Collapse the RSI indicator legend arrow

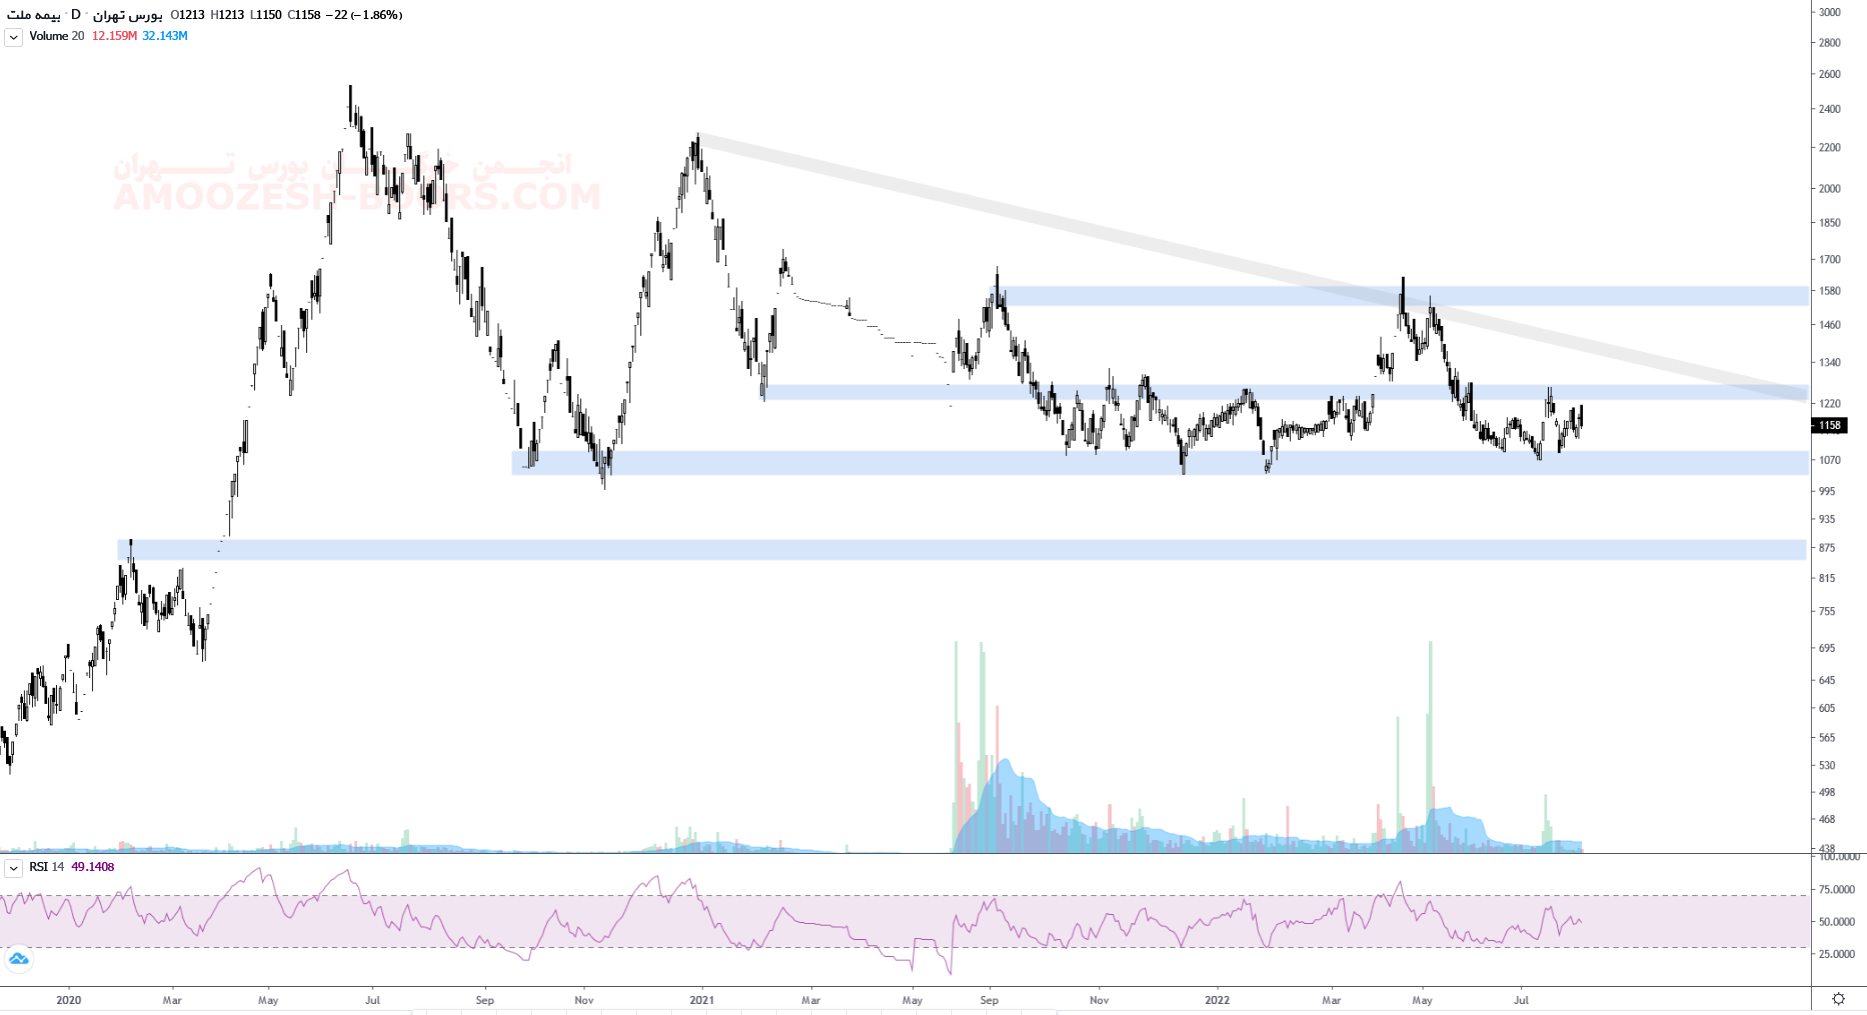(13, 868)
